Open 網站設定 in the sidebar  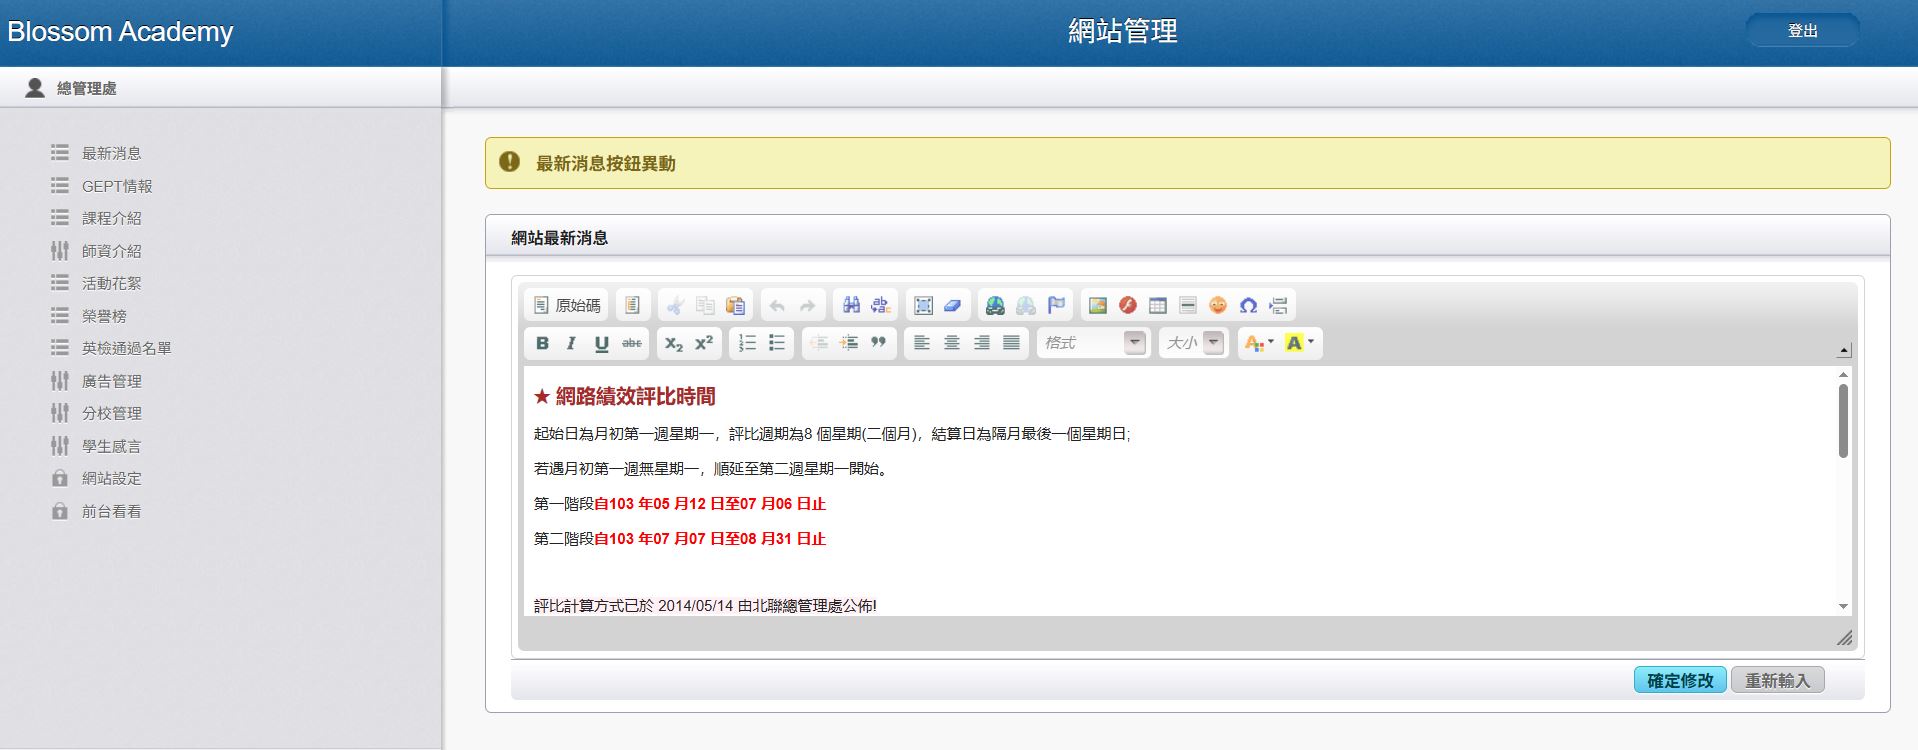111,478
